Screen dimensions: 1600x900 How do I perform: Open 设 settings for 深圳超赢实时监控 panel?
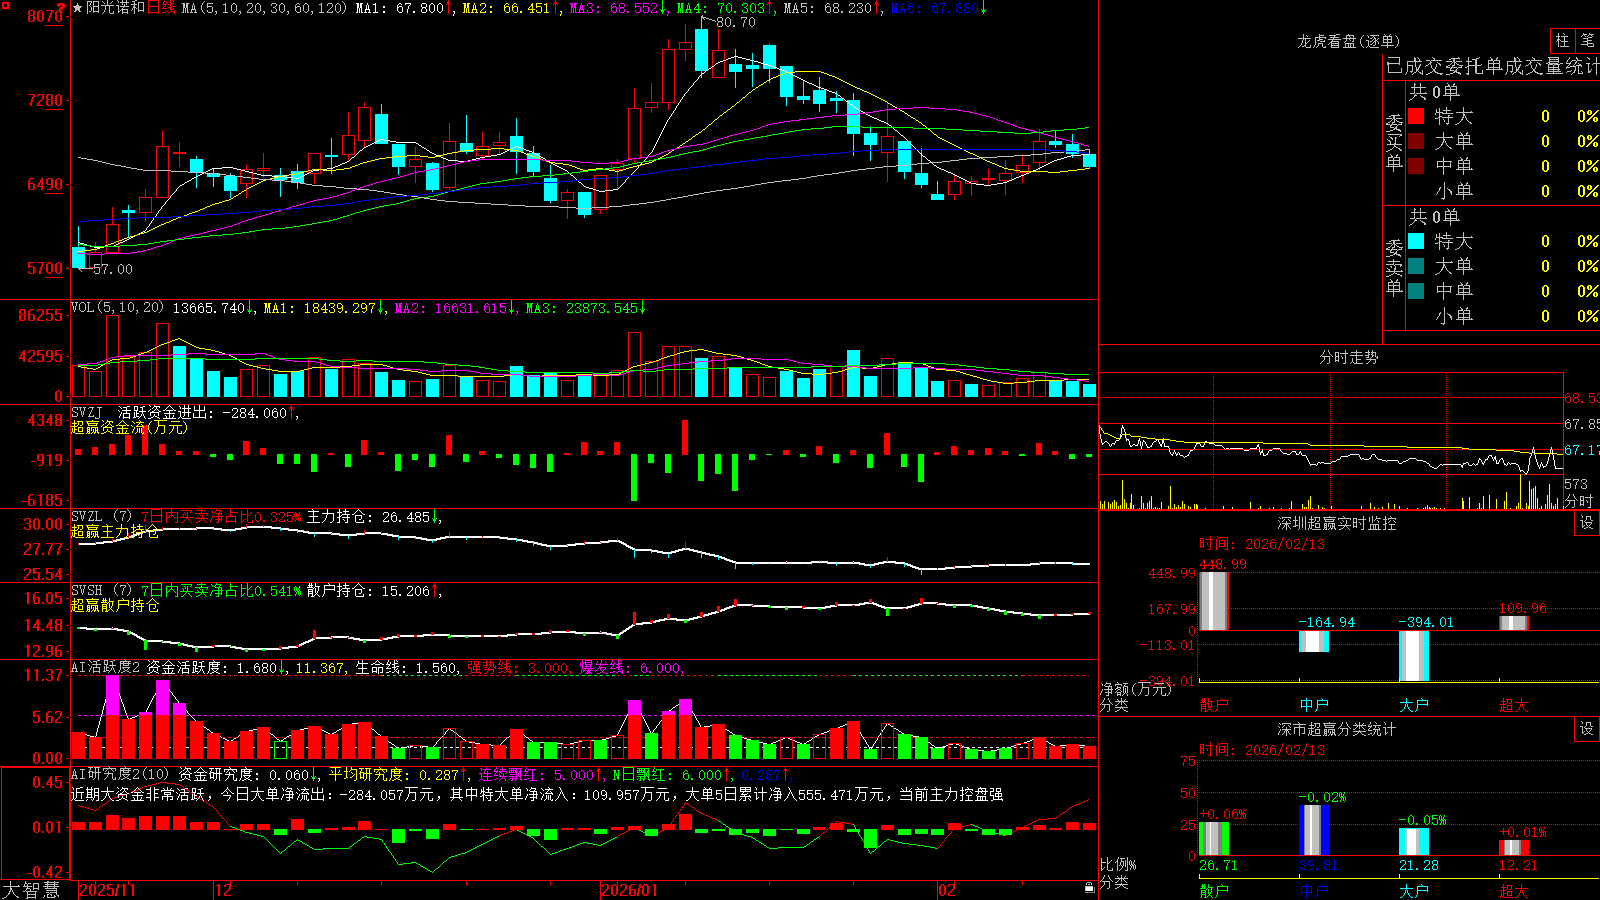[1587, 523]
